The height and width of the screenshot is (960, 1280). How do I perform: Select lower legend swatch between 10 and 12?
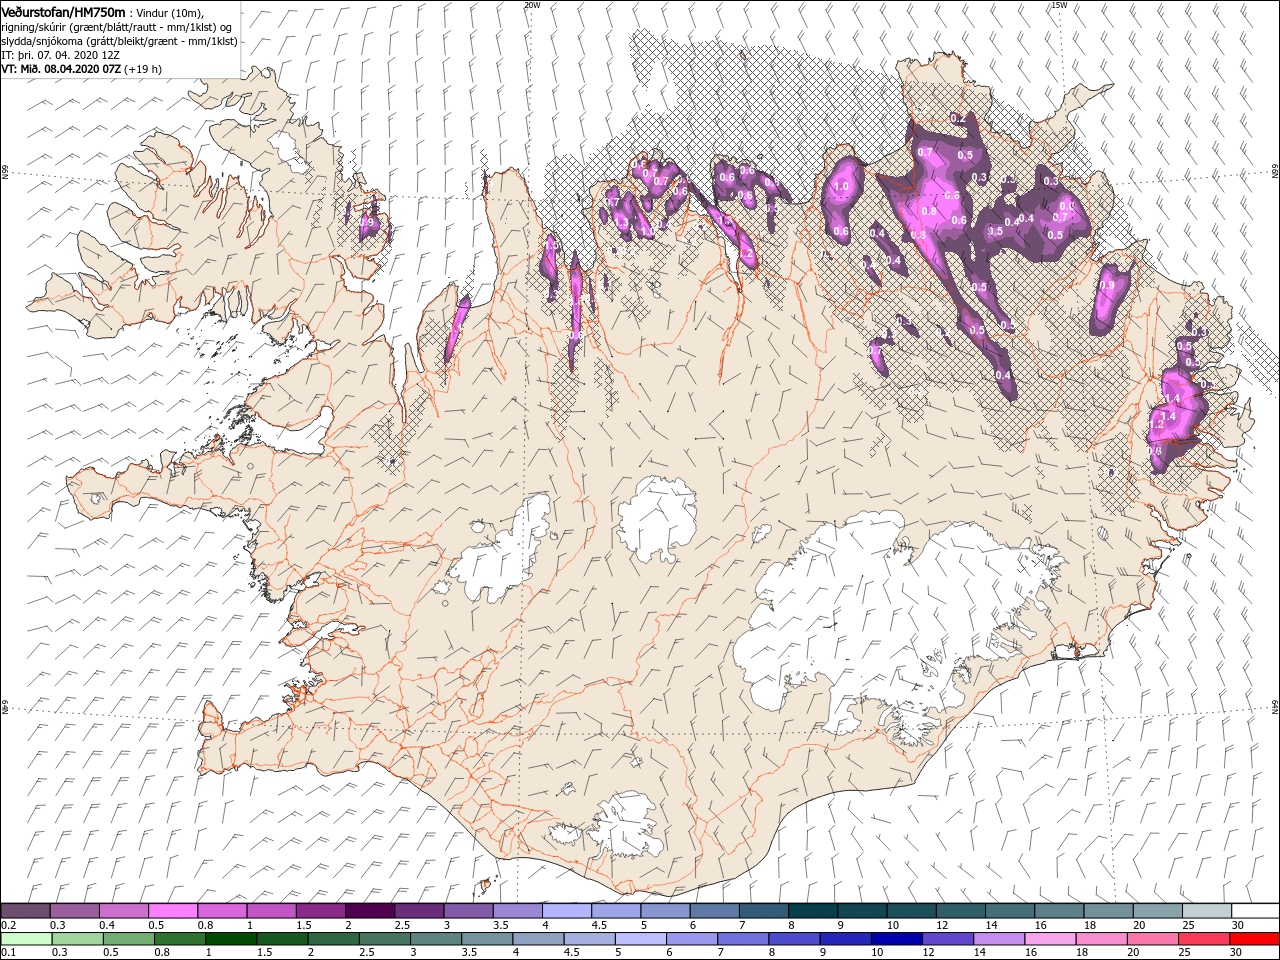click(x=896, y=939)
